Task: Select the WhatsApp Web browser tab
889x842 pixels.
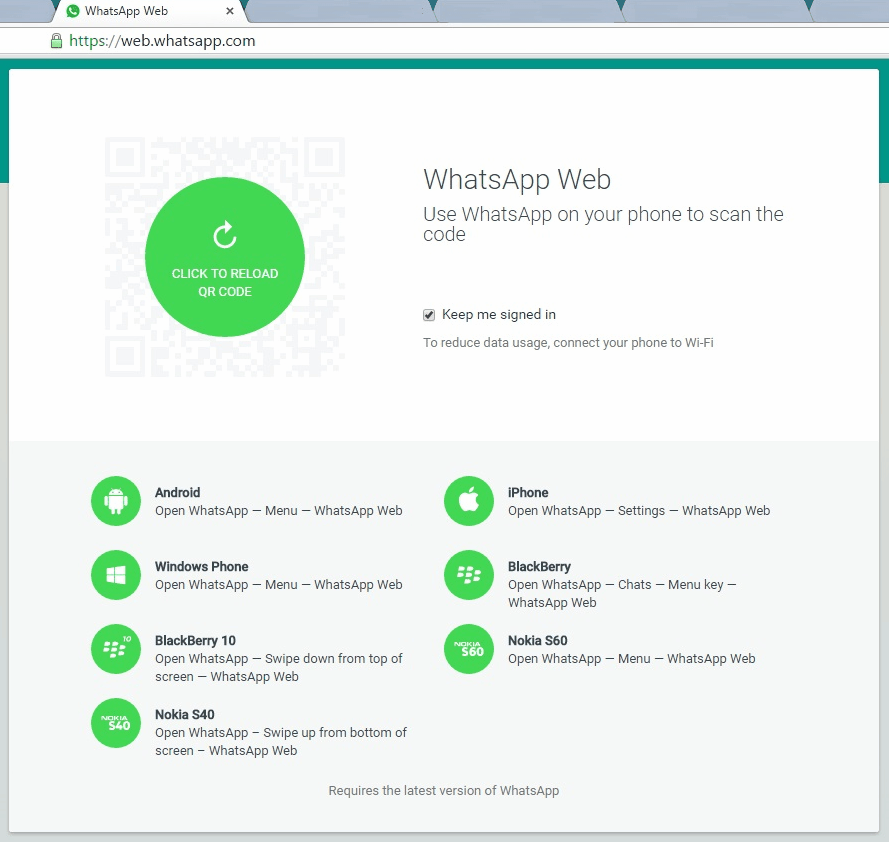Action: pos(149,11)
